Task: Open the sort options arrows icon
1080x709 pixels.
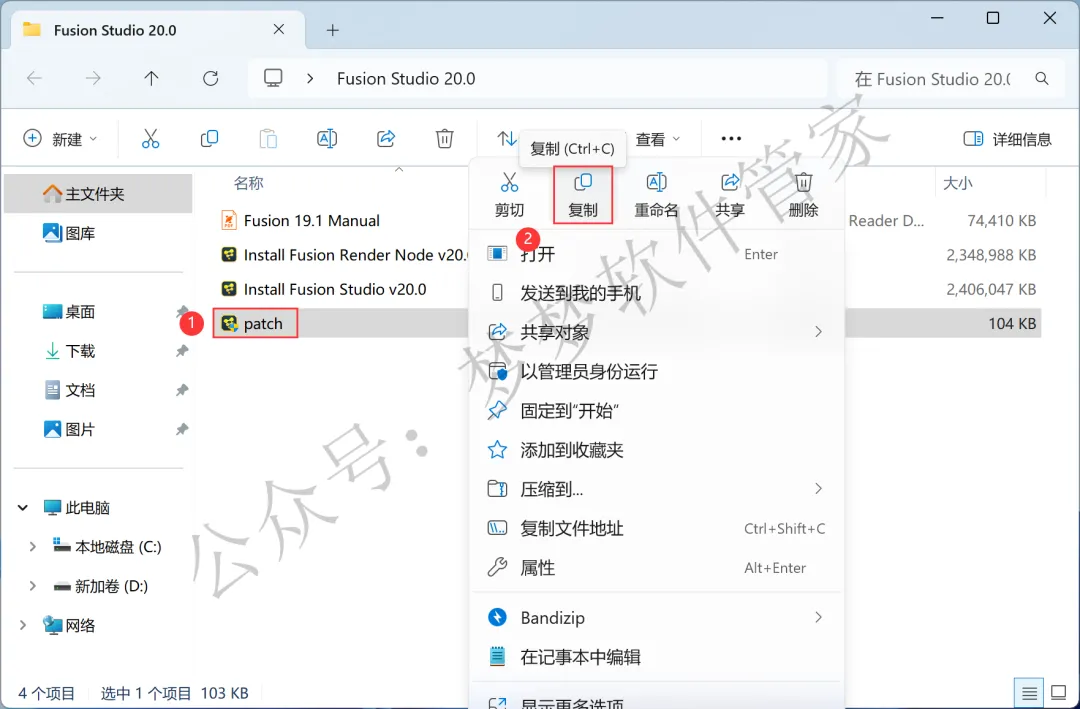Action: tap(506, 138)
